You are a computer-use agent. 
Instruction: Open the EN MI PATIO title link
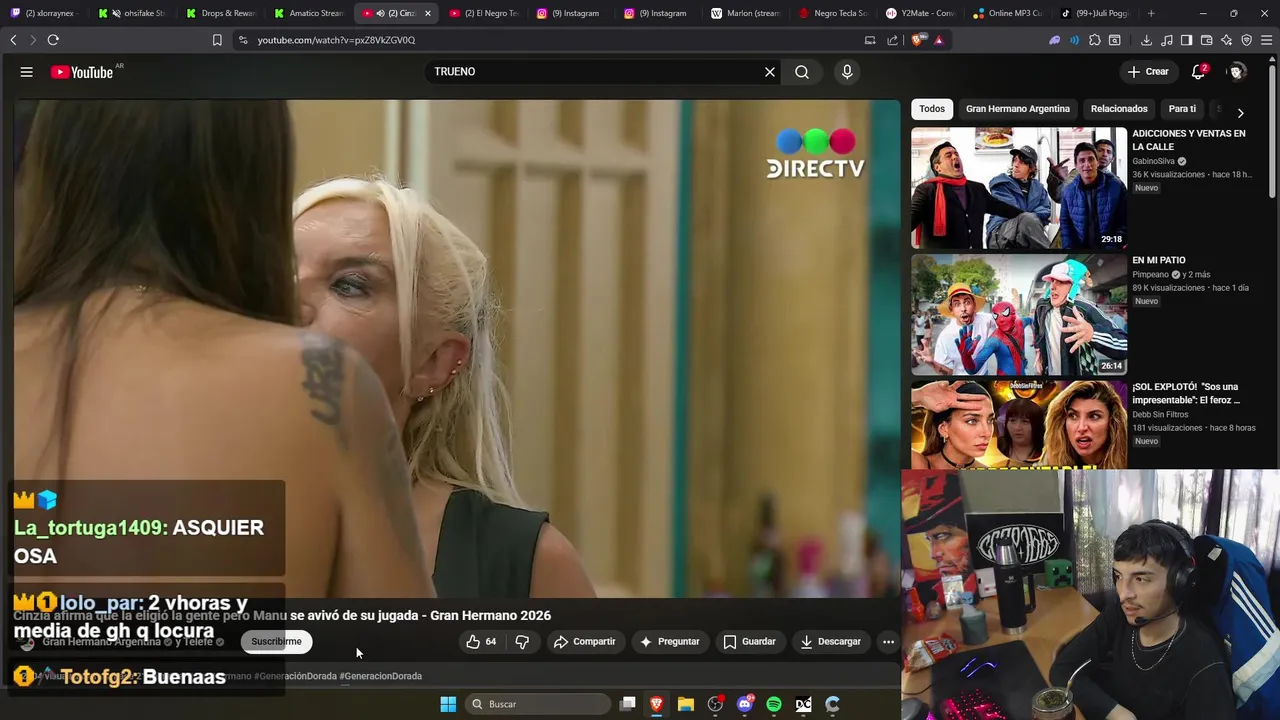(1158, 260)
